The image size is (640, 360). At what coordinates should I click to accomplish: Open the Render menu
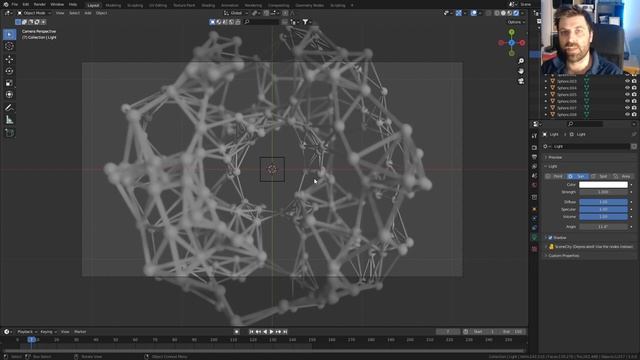click(x=40, y=4)
